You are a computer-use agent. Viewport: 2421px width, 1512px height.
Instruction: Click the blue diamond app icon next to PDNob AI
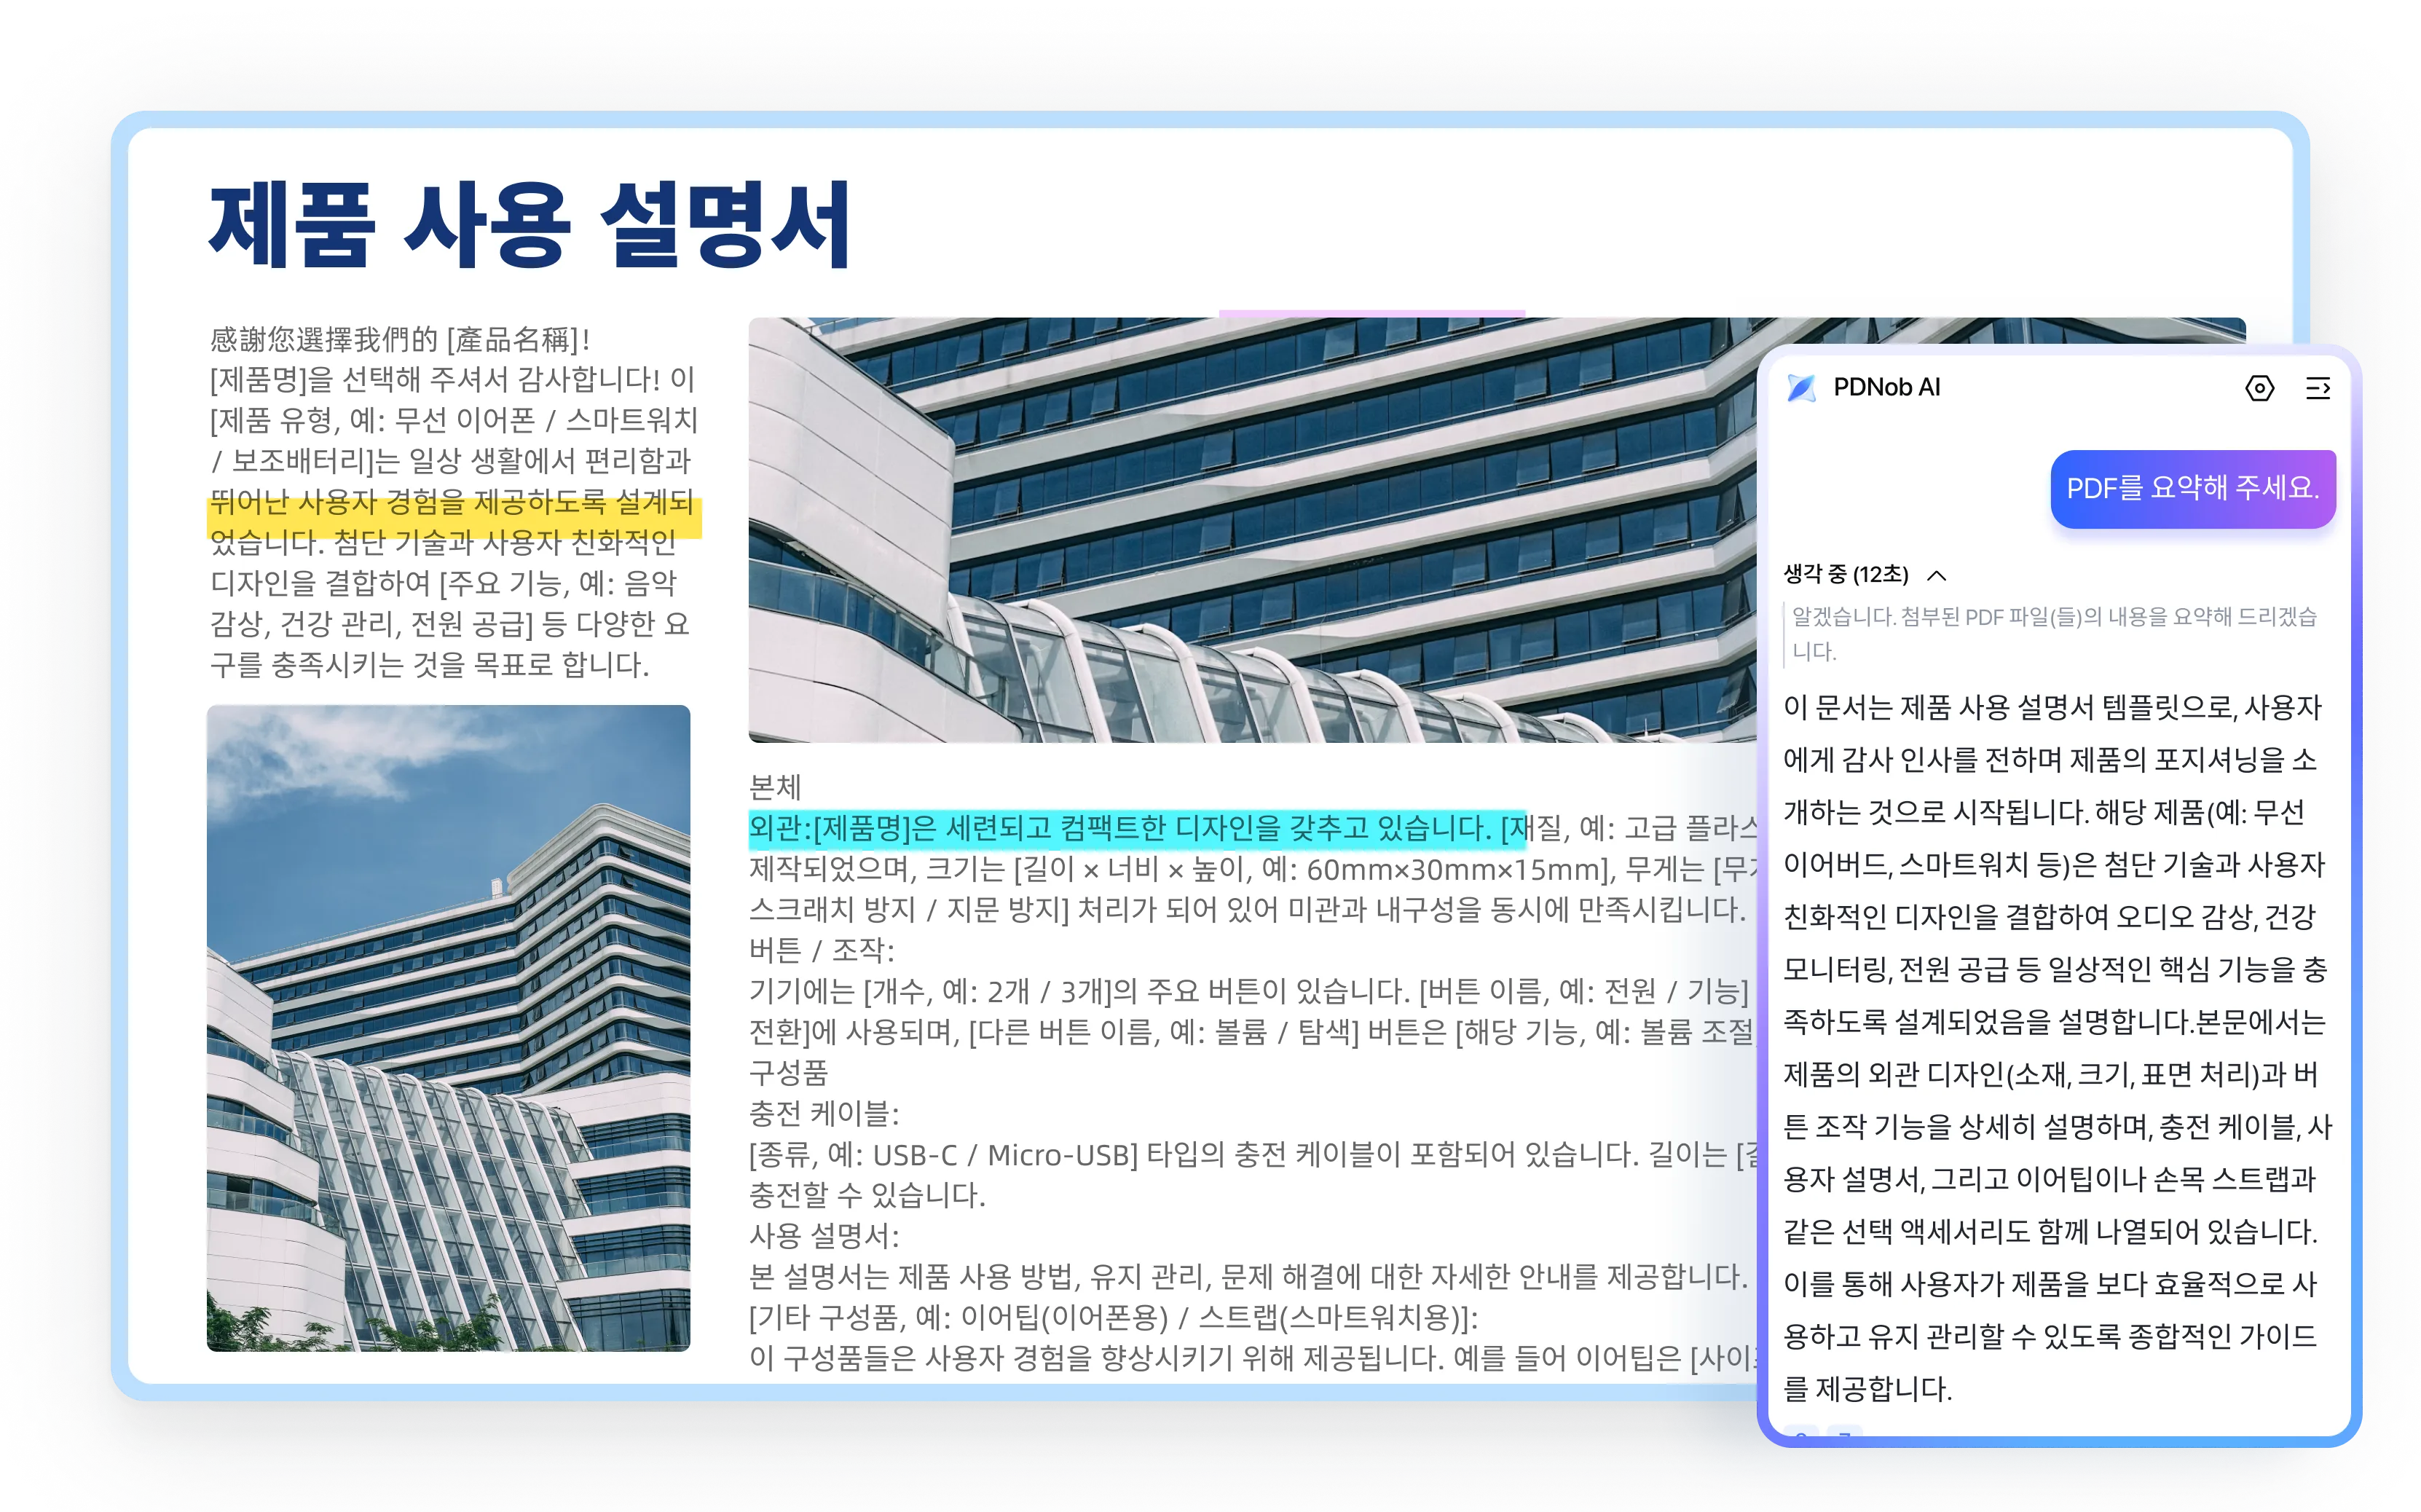(x=1802, y=388)
